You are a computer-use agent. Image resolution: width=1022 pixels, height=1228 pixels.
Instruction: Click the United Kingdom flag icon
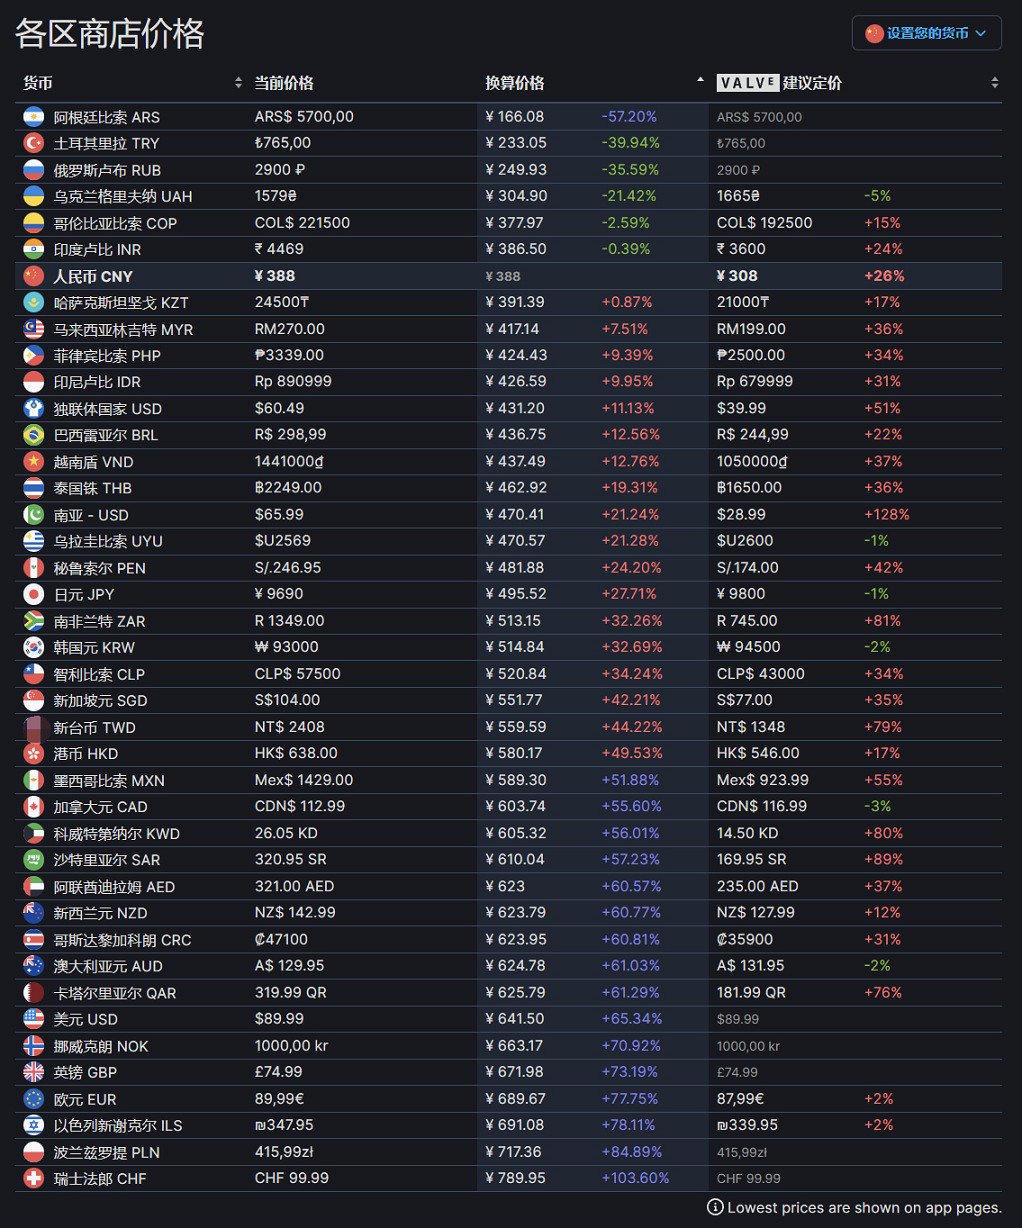(34, 1072)
